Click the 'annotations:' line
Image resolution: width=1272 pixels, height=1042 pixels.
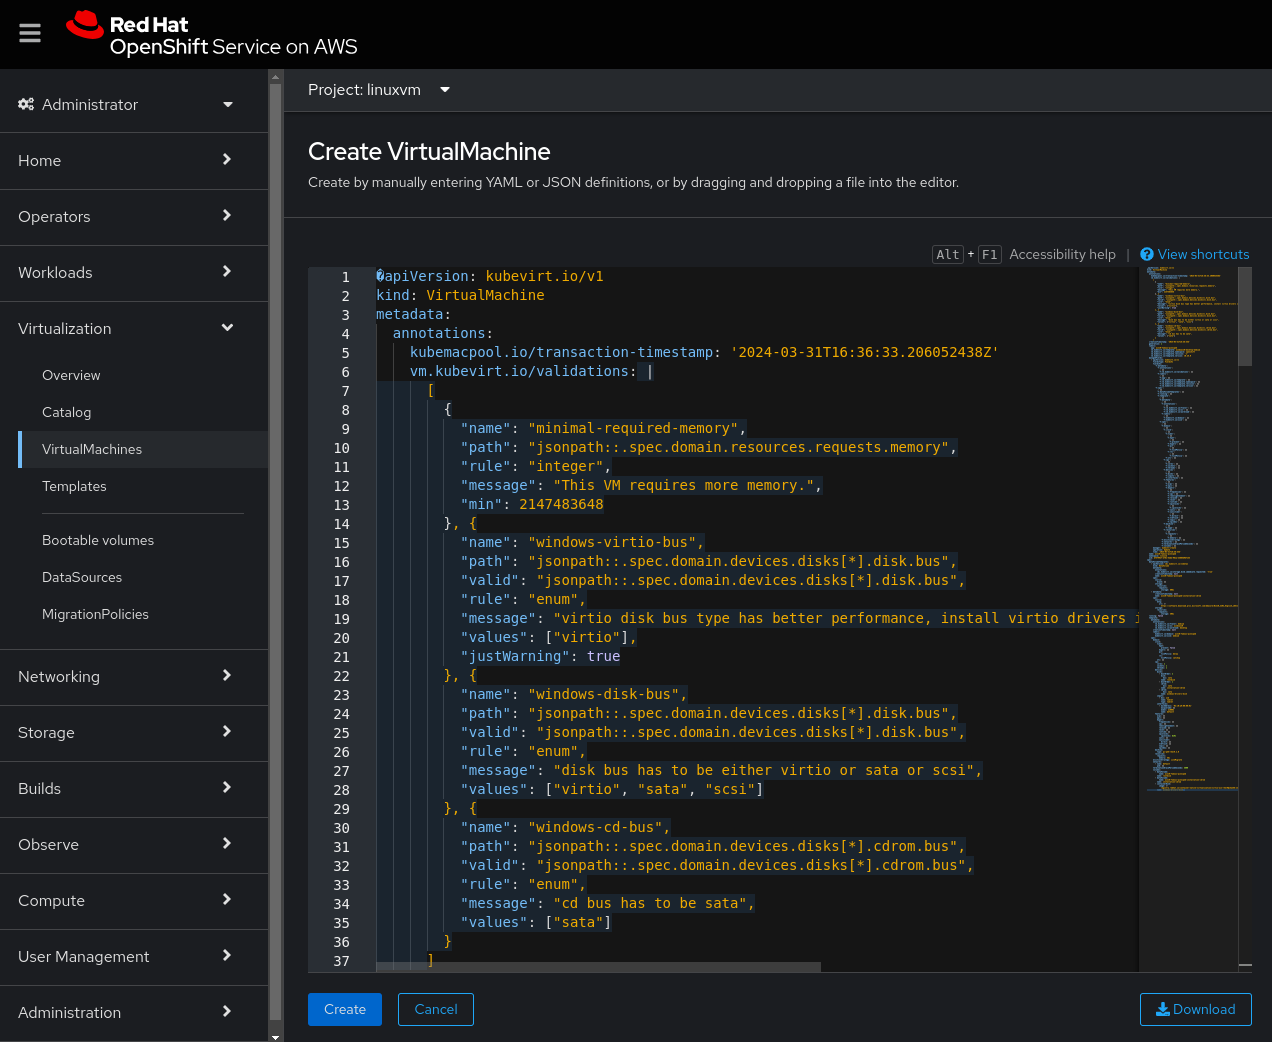coord(443,333)
